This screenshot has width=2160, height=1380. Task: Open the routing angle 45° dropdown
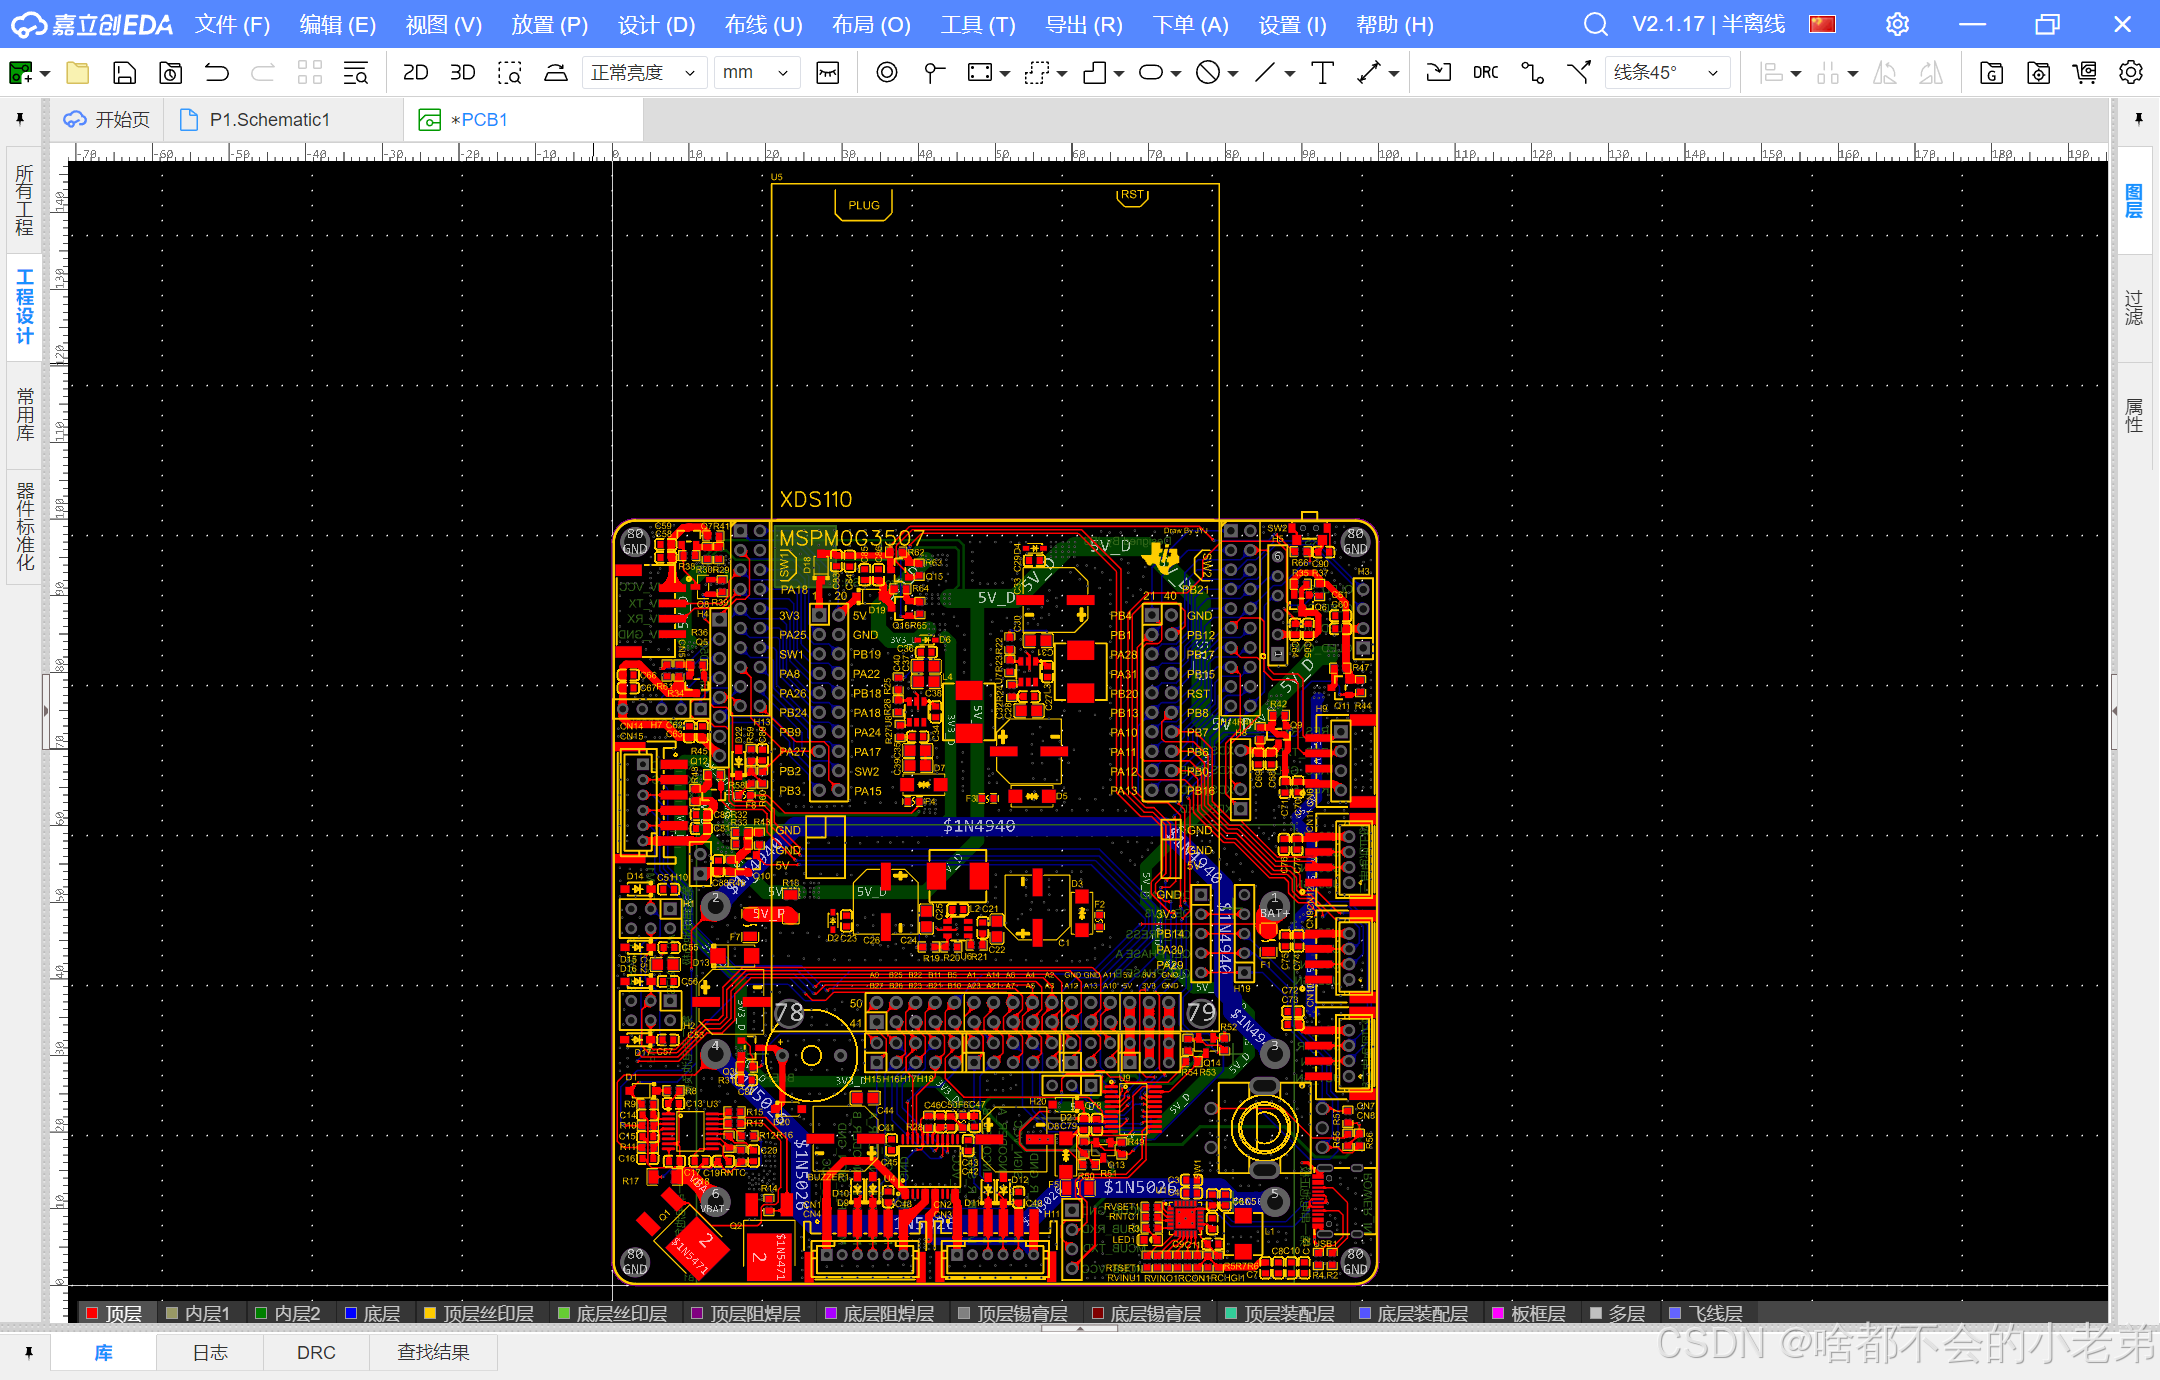coord(1667,73)
